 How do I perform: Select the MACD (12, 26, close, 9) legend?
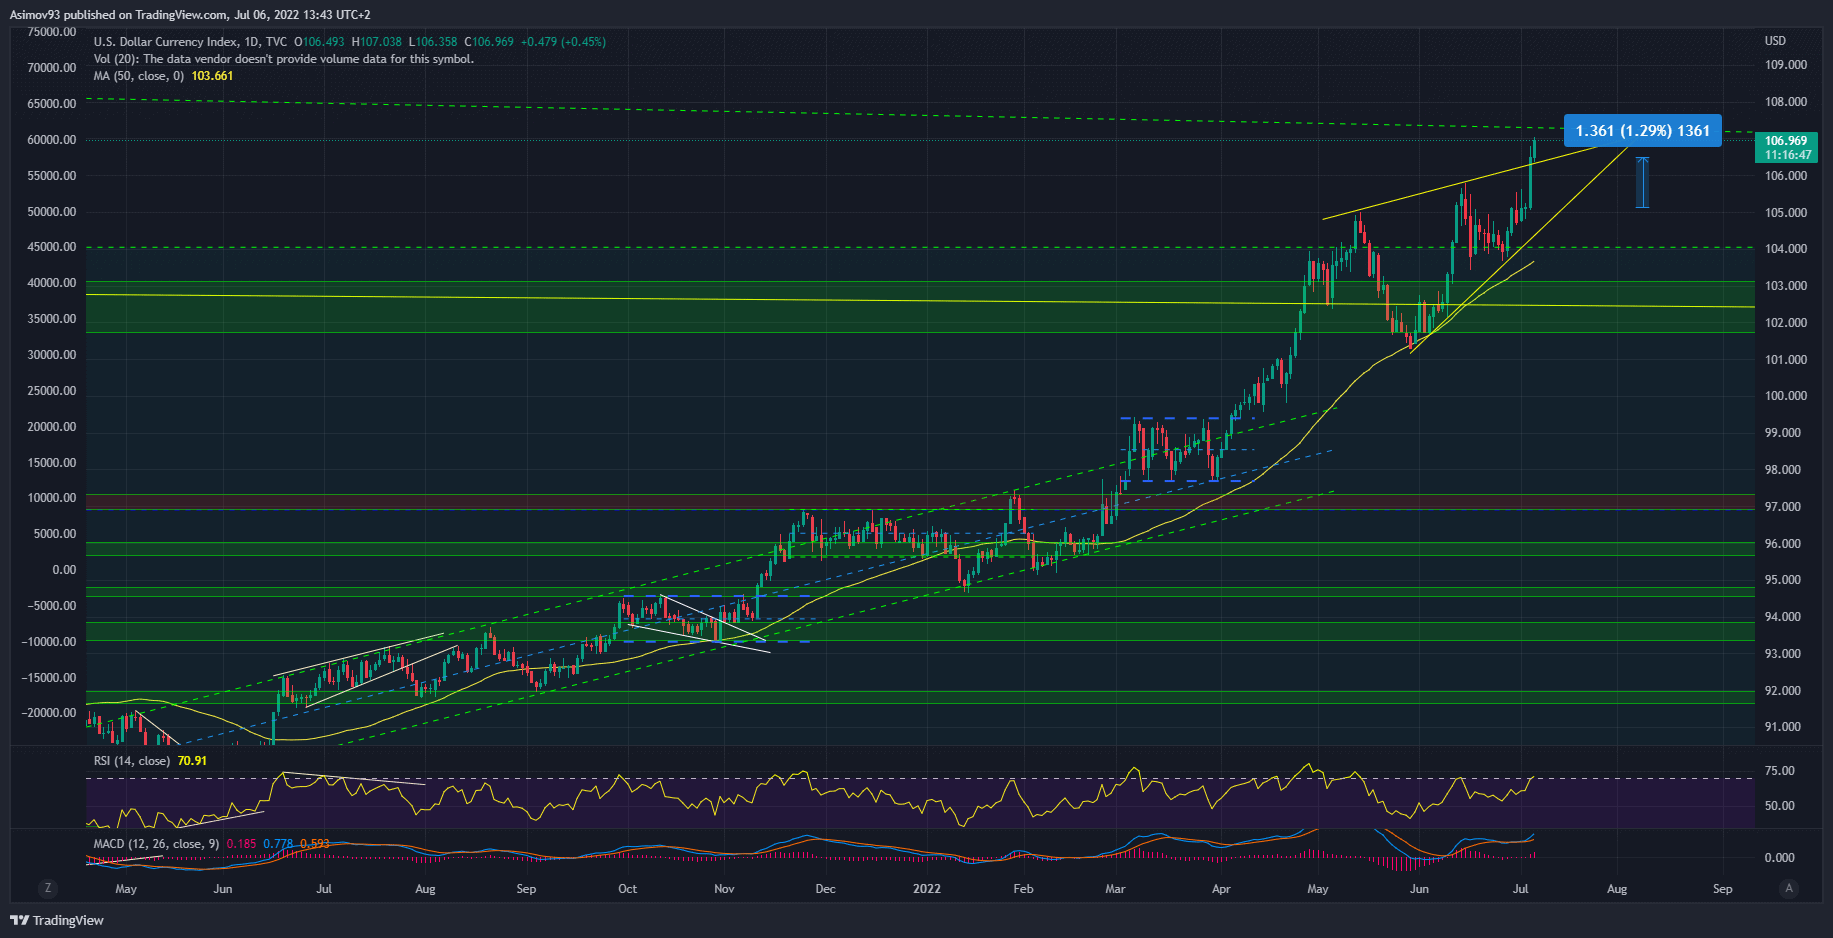click(156, 844)
